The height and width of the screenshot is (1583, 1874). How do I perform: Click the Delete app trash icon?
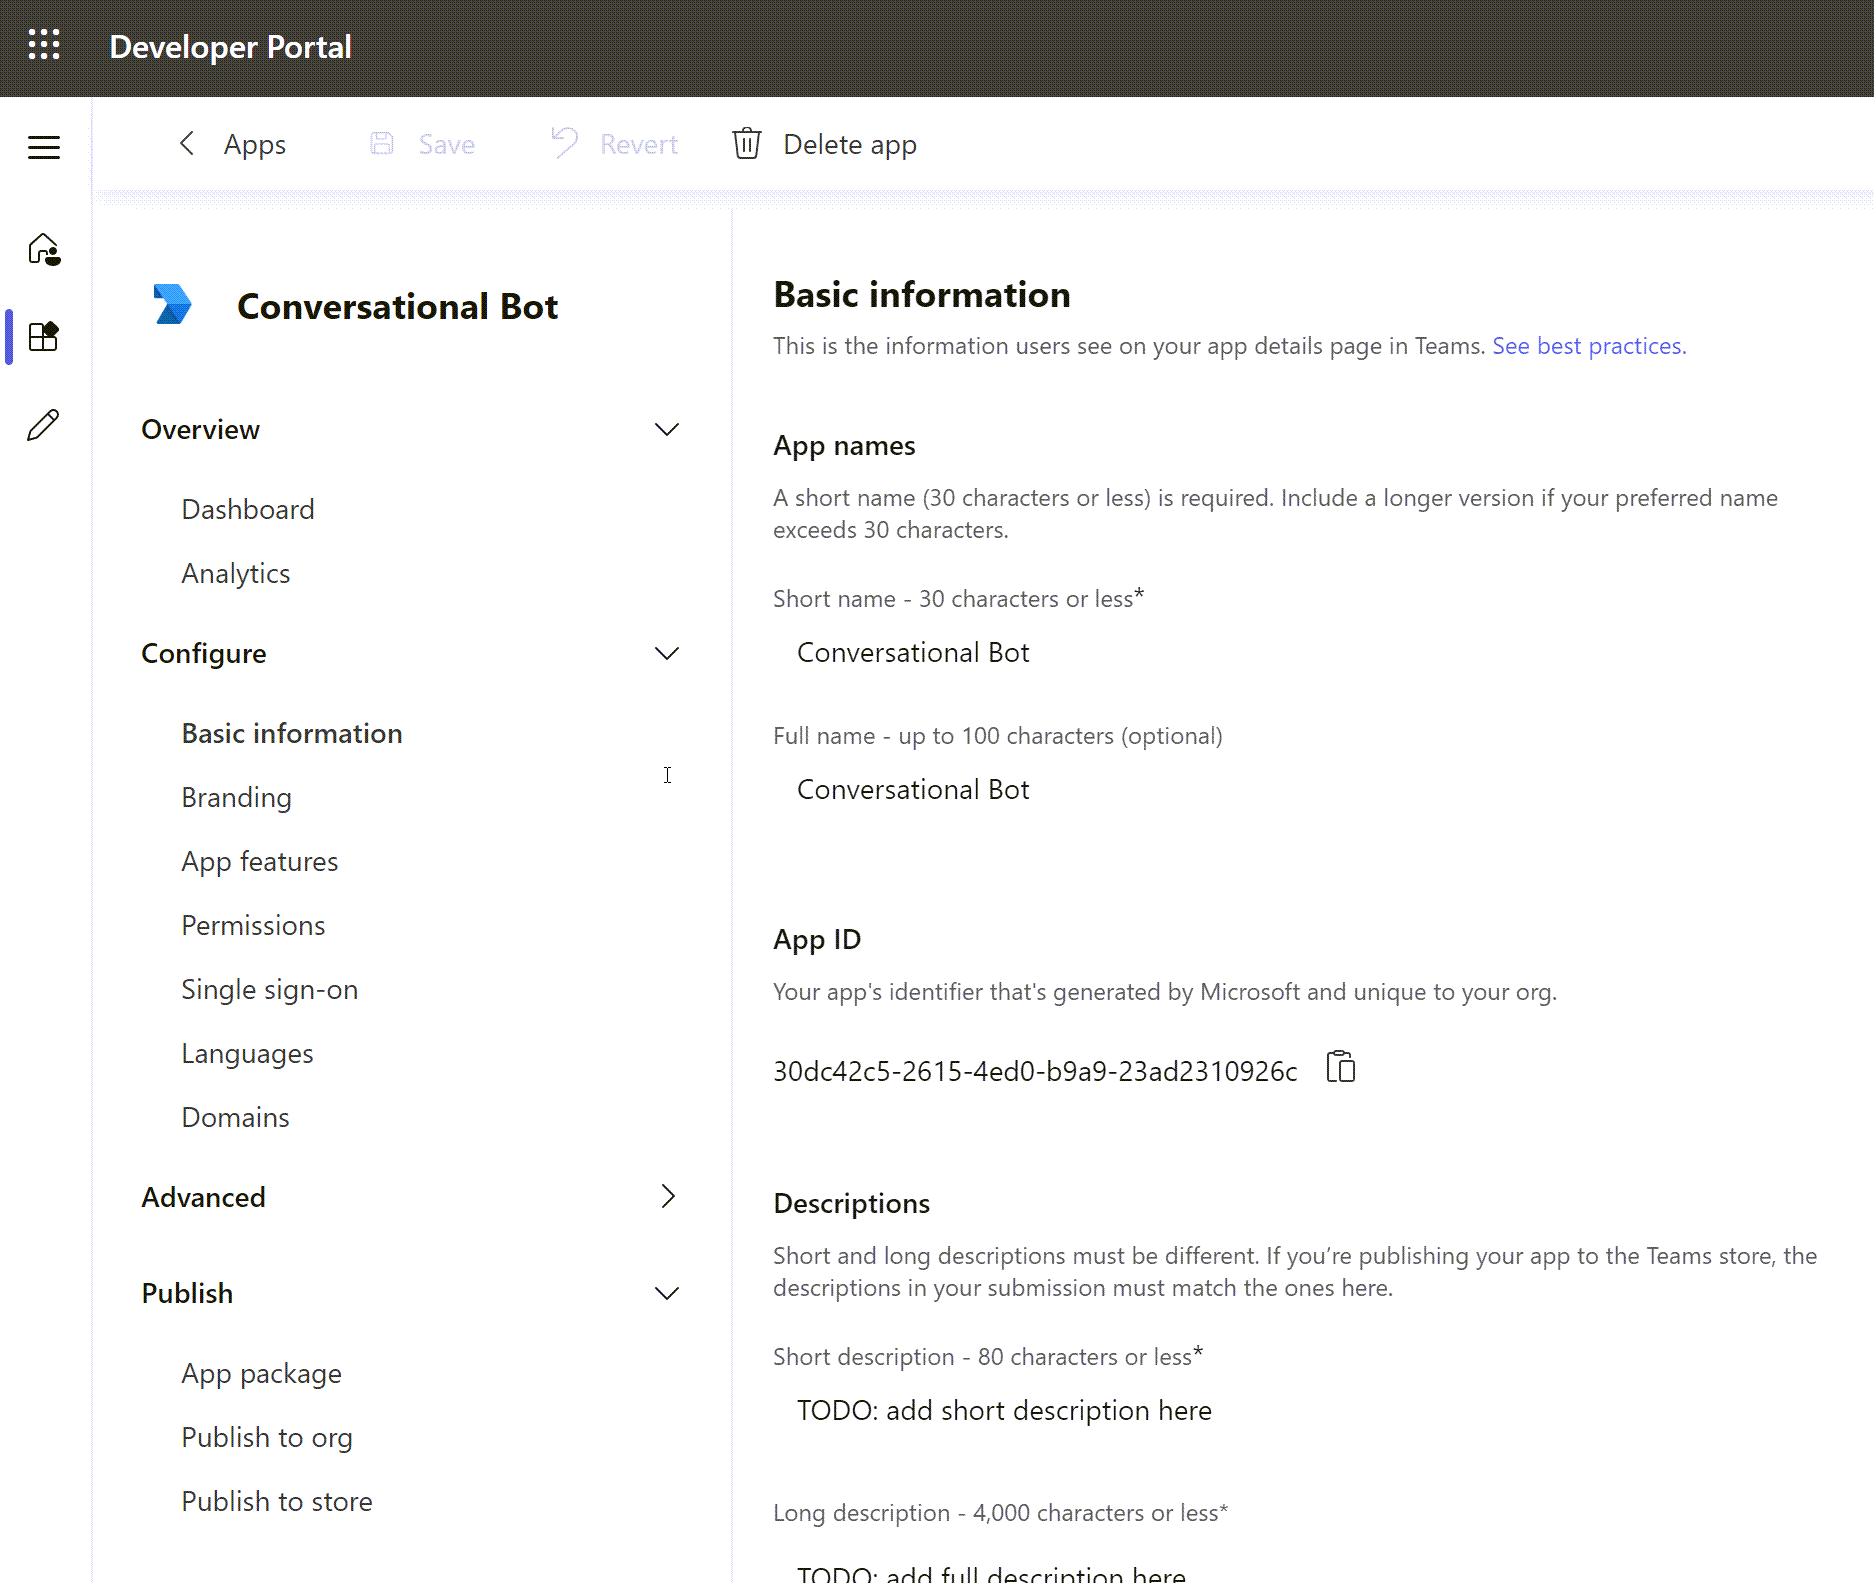[x=747, y=144]
